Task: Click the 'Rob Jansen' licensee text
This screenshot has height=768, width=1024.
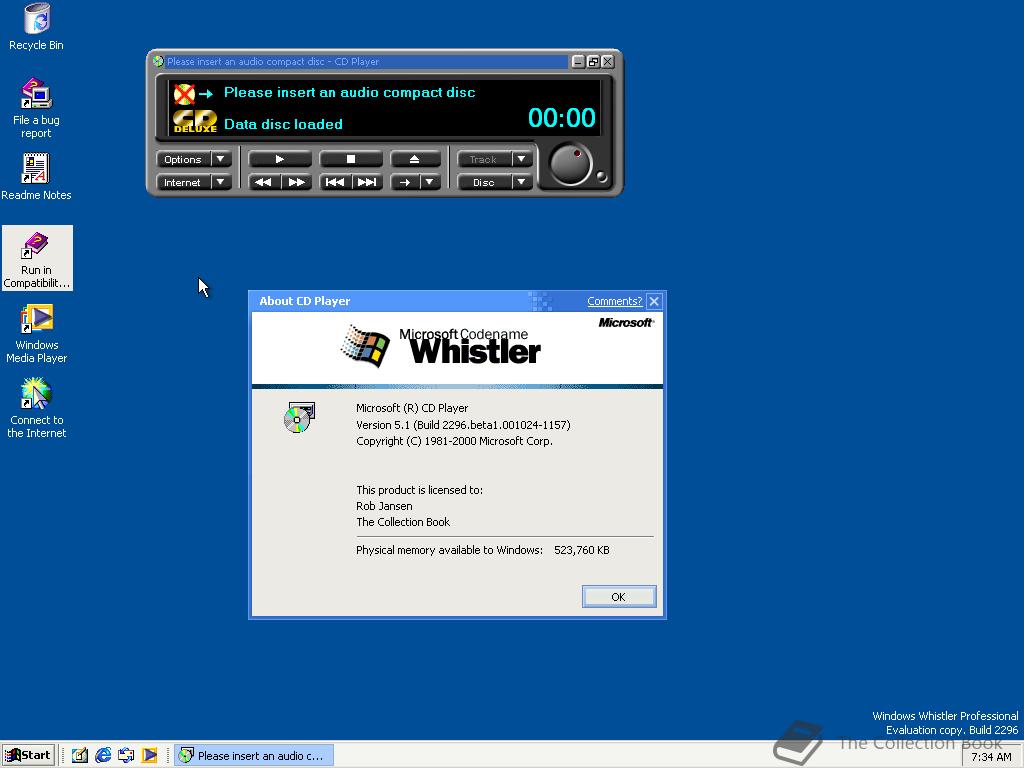Action: pos(384,505)
